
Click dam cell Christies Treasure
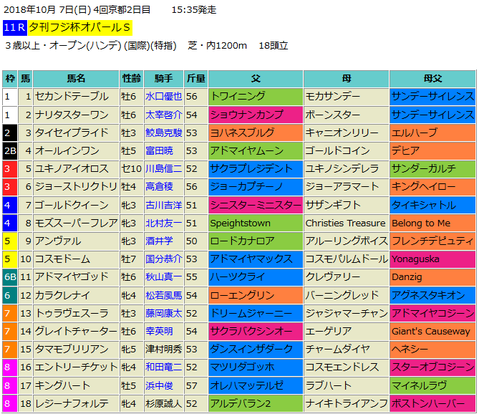(346, 223)
